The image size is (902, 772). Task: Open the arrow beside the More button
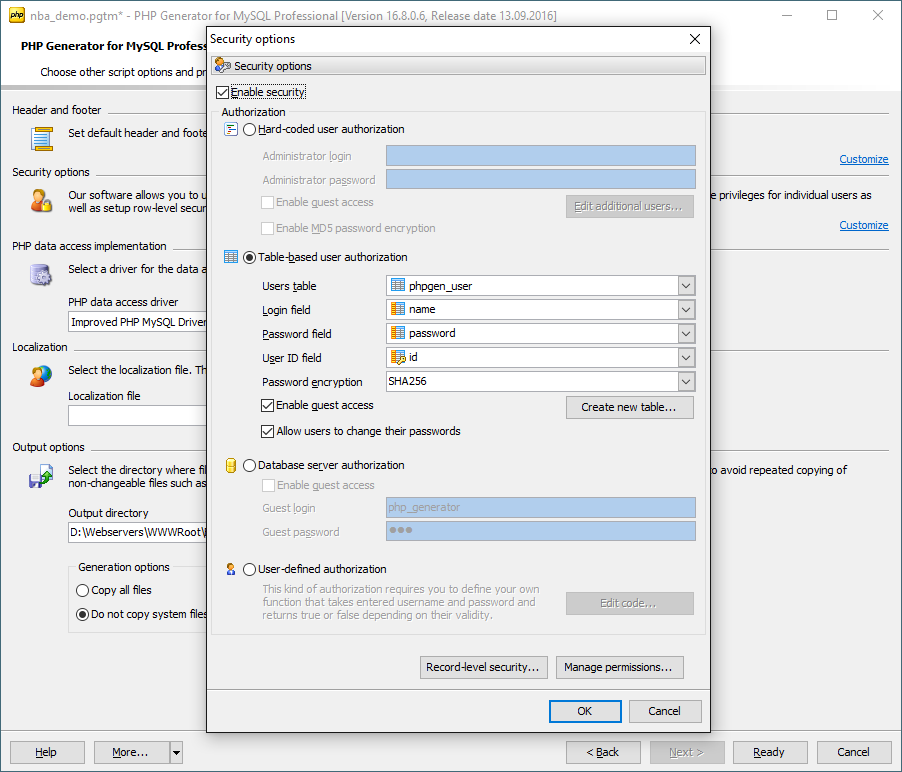click(x=176, y=752)
